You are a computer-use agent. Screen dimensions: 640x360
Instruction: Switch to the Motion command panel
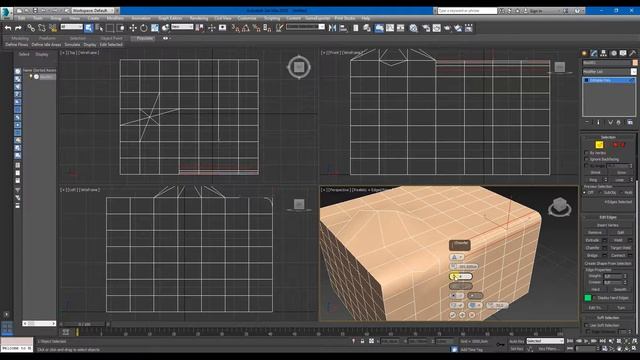[x=613, y=53]
